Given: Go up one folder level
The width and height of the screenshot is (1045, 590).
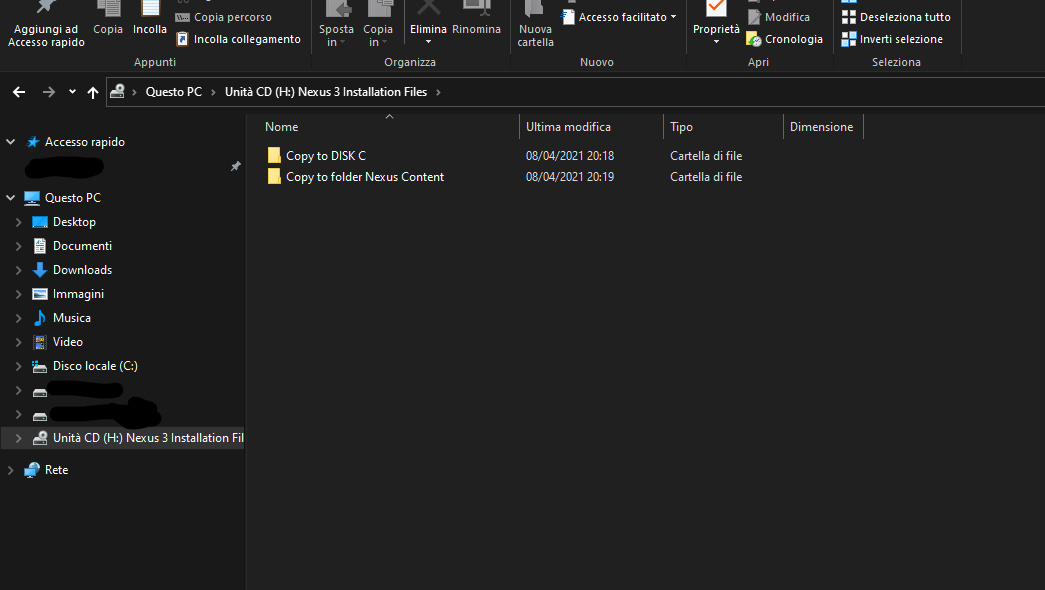Looking at the screenshot, I should pos(93,92).
